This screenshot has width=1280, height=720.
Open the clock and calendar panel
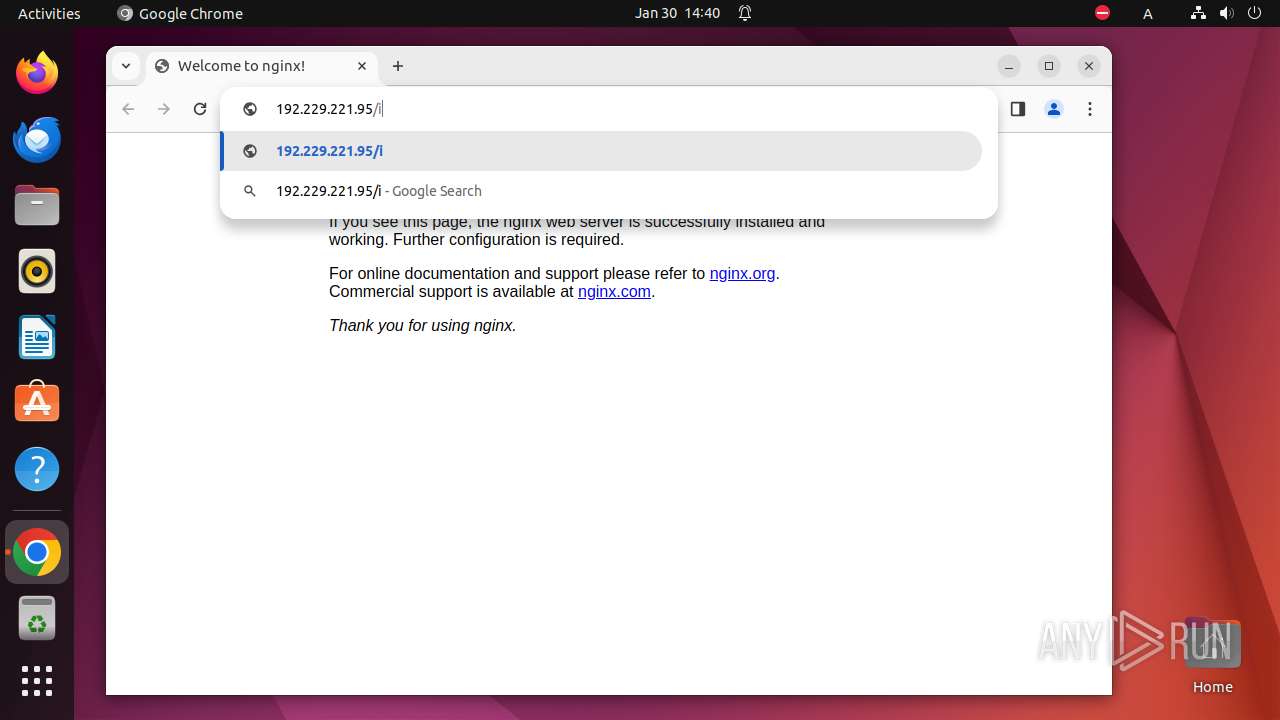tap(677, 13)
